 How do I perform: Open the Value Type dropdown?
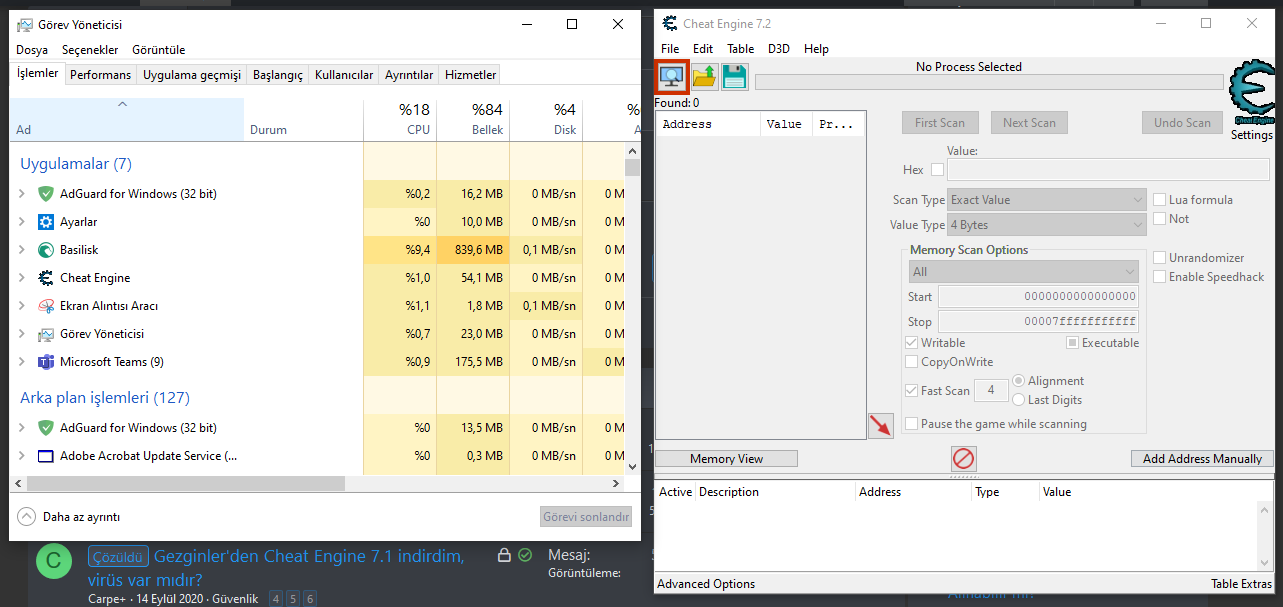click(x=1047, y=225)
